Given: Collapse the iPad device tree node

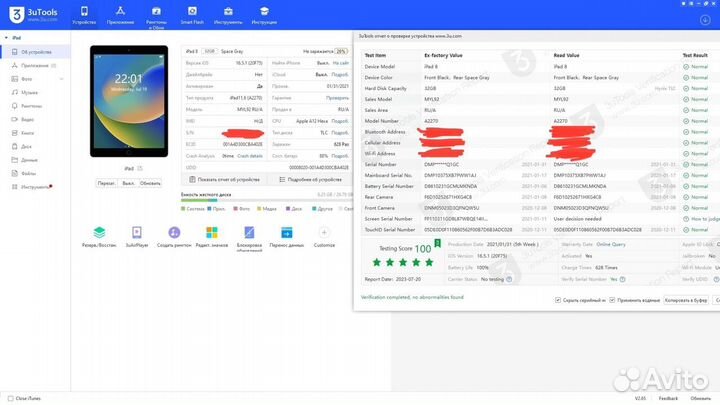Looking at the screenshot, I should [x=6, y=38].
